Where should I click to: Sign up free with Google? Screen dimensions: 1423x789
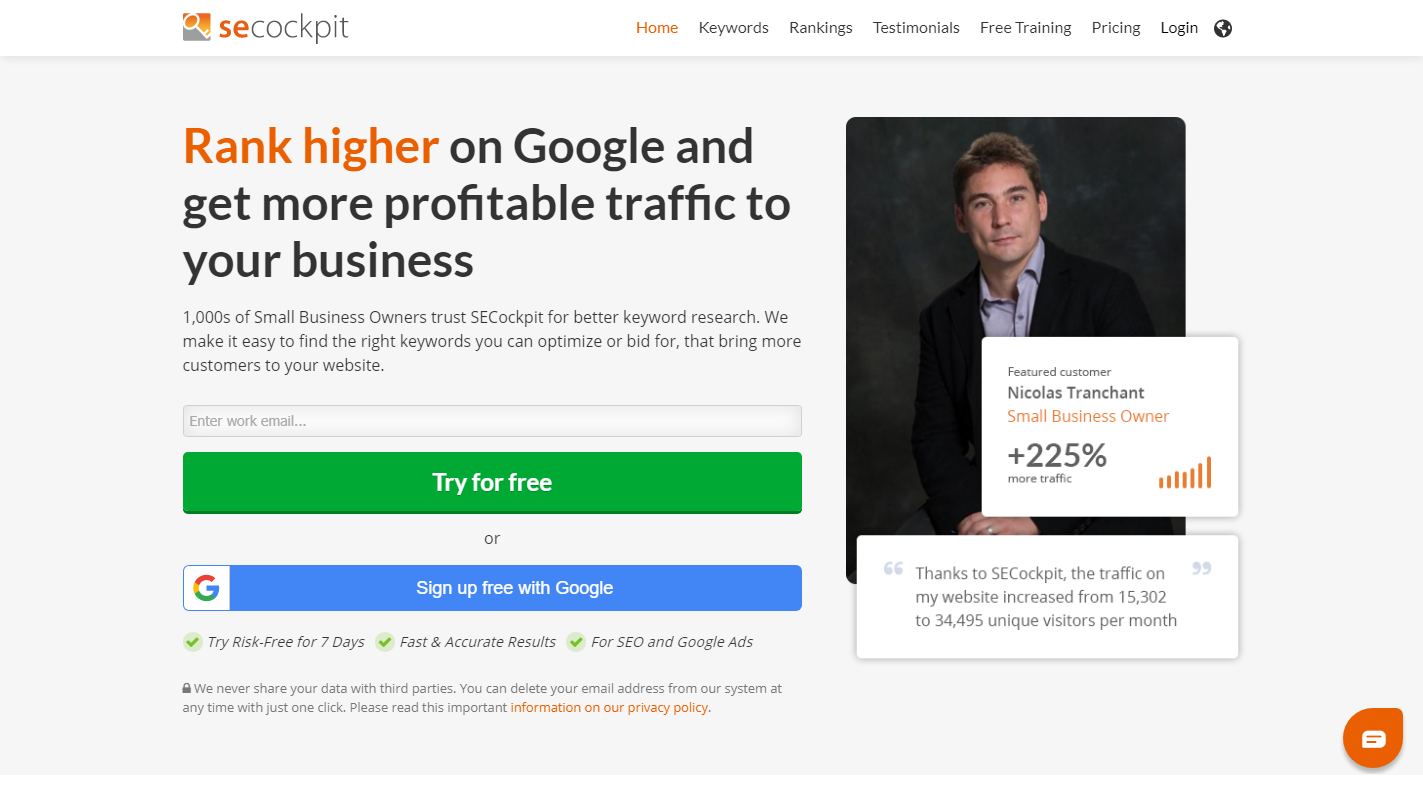coord(514,588)
